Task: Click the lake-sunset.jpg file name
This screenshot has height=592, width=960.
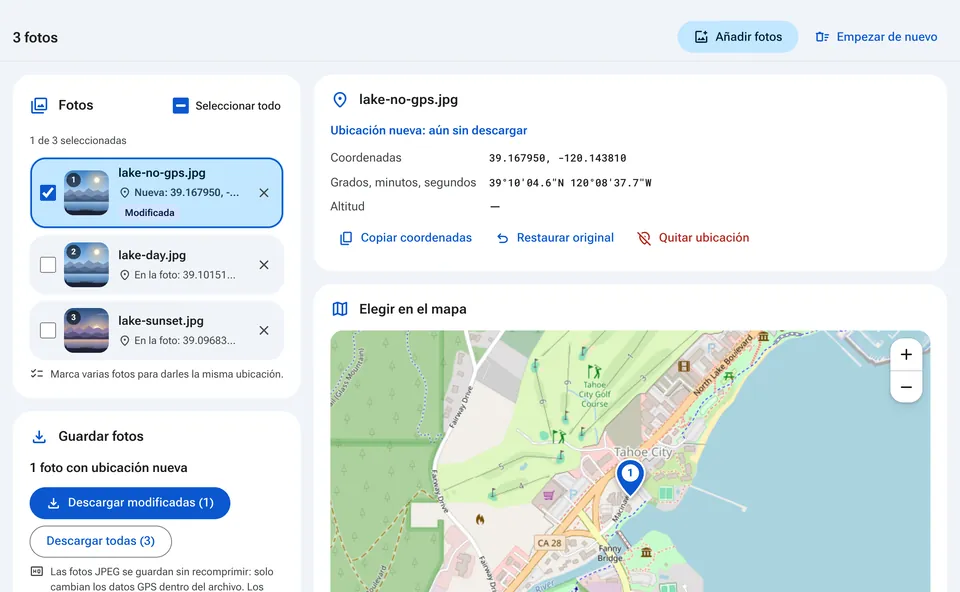Action: pyautogui.click(x=161, y=321)
